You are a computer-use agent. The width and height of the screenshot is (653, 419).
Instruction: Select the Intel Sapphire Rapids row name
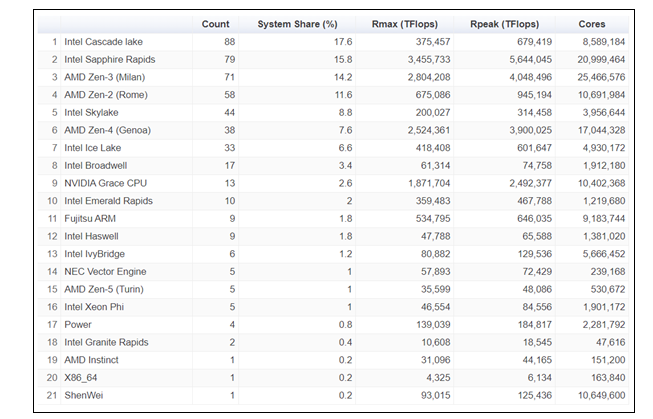point(110,60)
